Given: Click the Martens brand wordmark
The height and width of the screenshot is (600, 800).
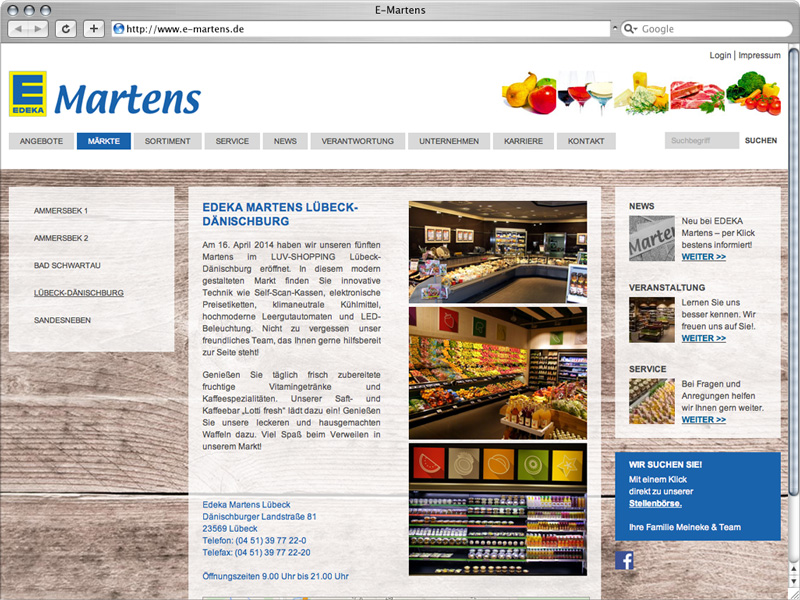Looking at the screenshot, I should pos(127,99).
